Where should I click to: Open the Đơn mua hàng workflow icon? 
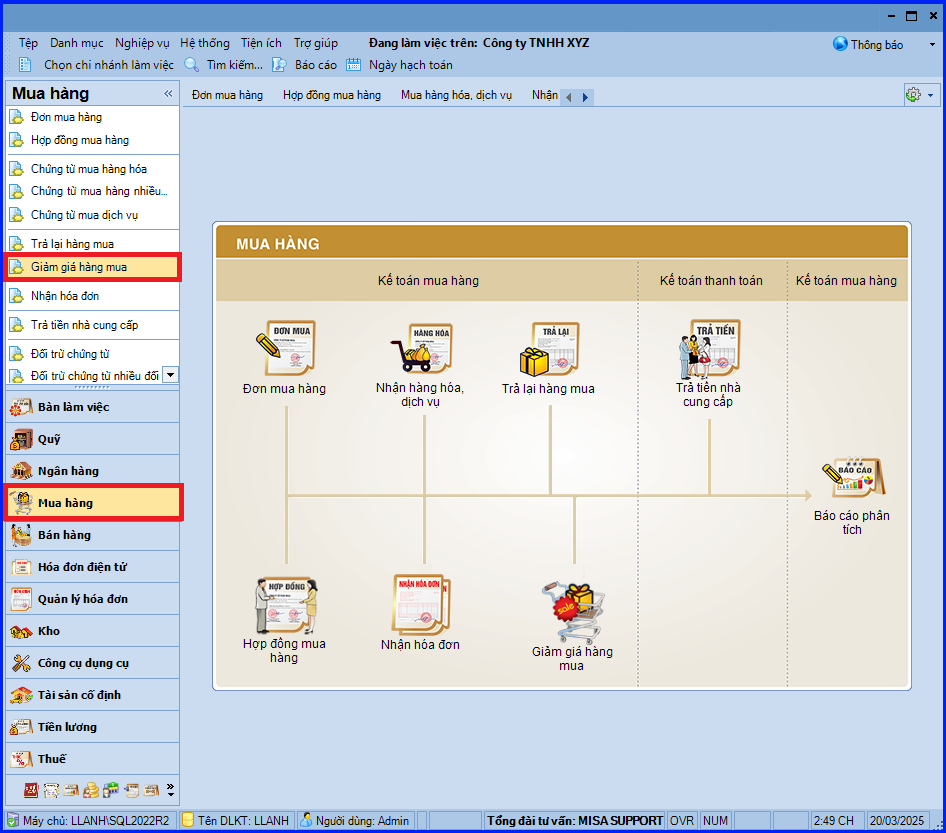[x=284, y=349]
